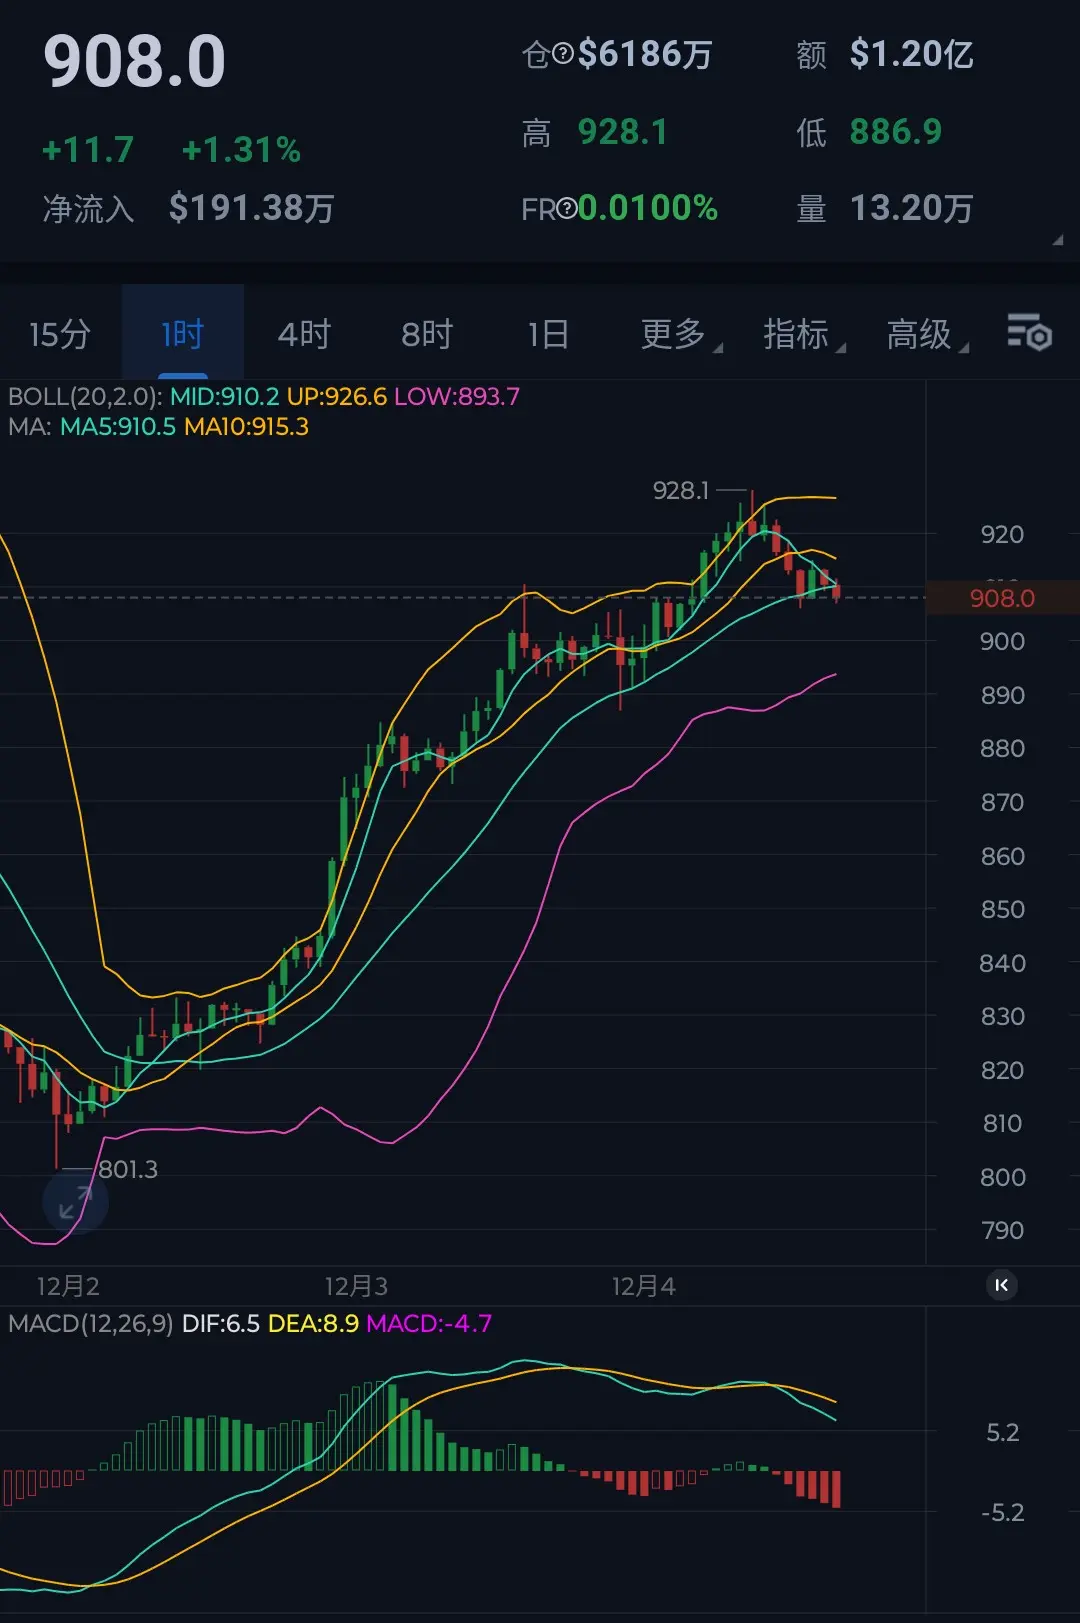Tap LOW:893.7 Bollinger value
The height and width of the screenshot is (1623, 1080).
coord(457,397)
